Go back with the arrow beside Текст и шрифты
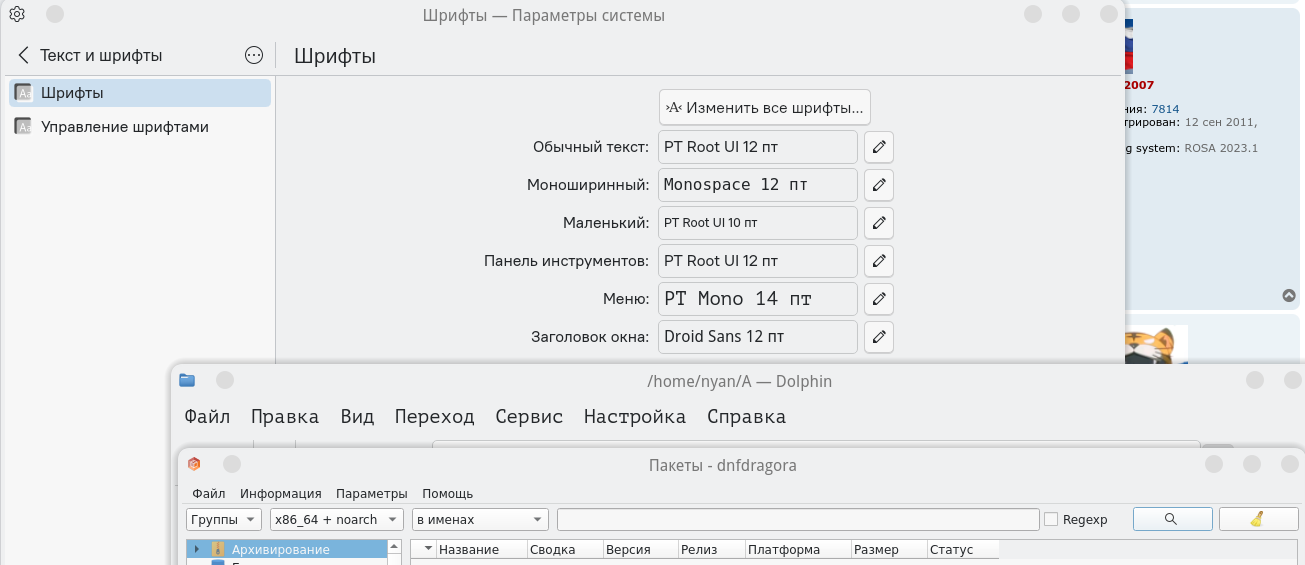The image size is (1305, 565). point(24,56)
